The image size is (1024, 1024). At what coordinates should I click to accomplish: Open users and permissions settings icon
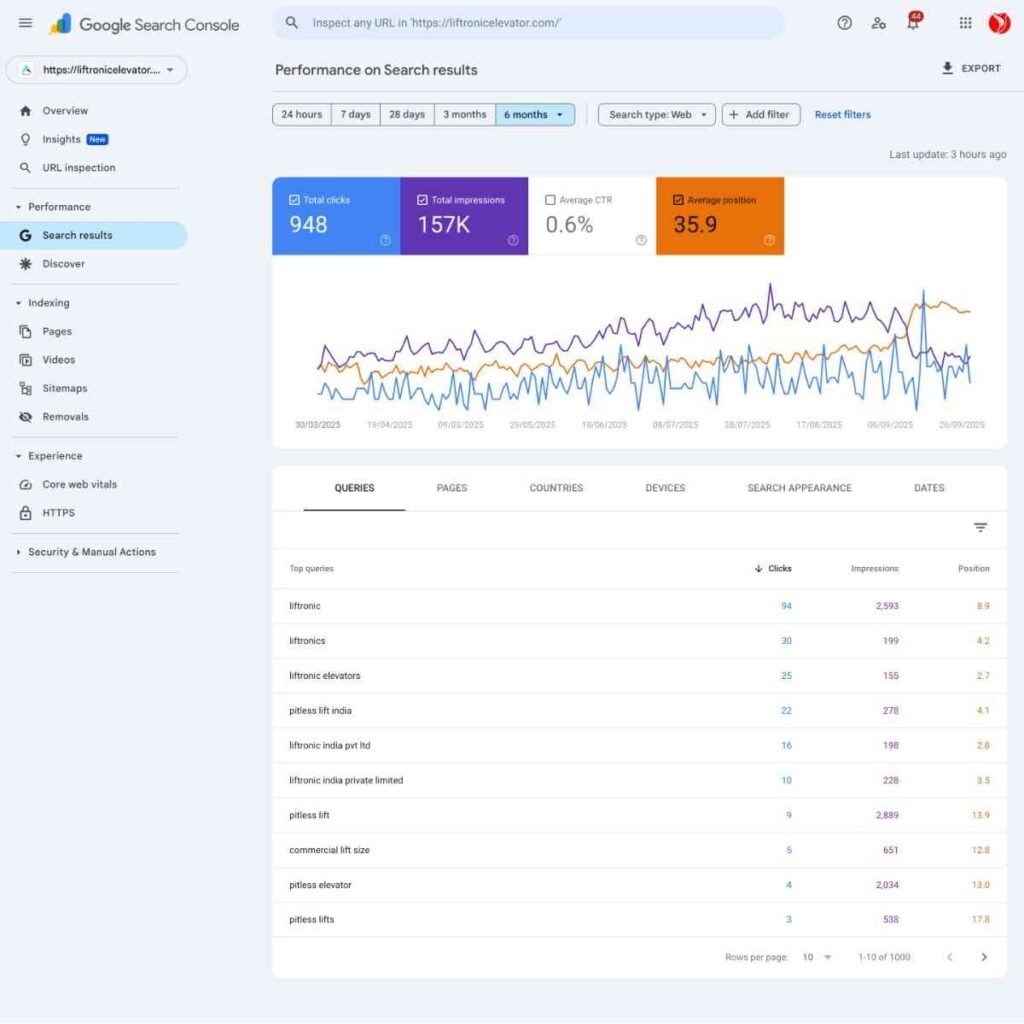point(878,23)
